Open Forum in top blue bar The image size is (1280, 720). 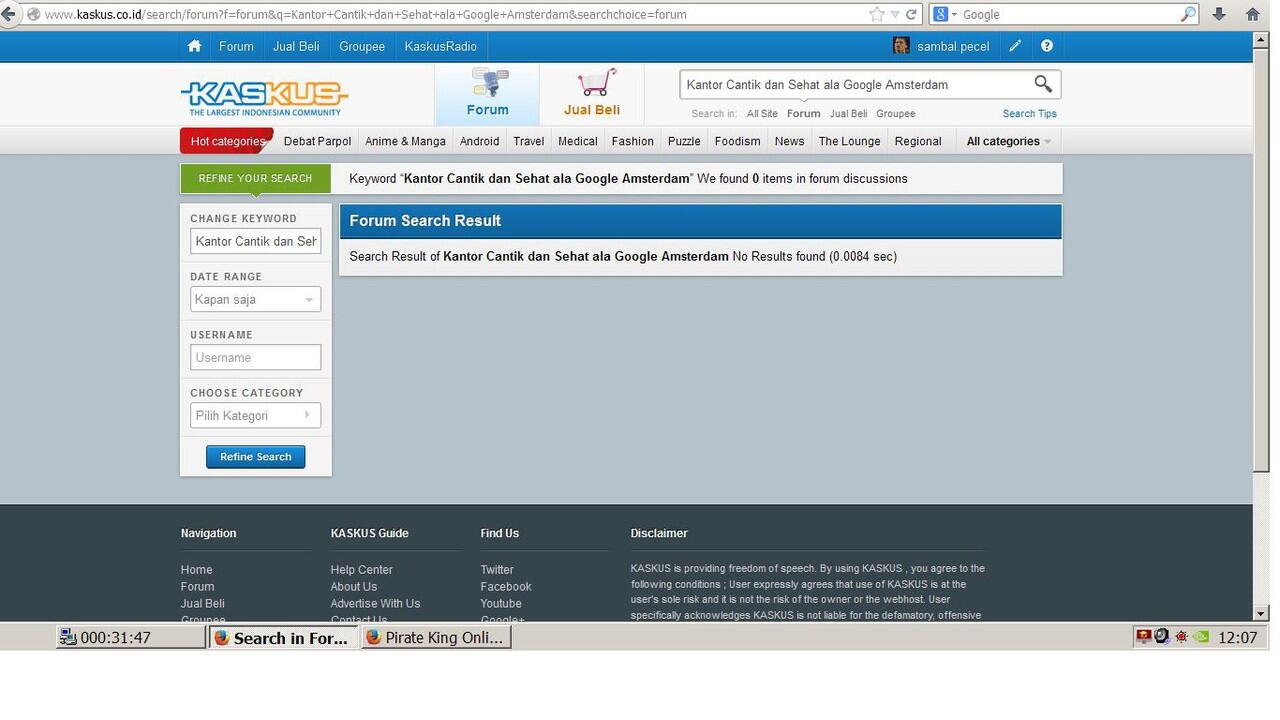(x=236, y=46)
